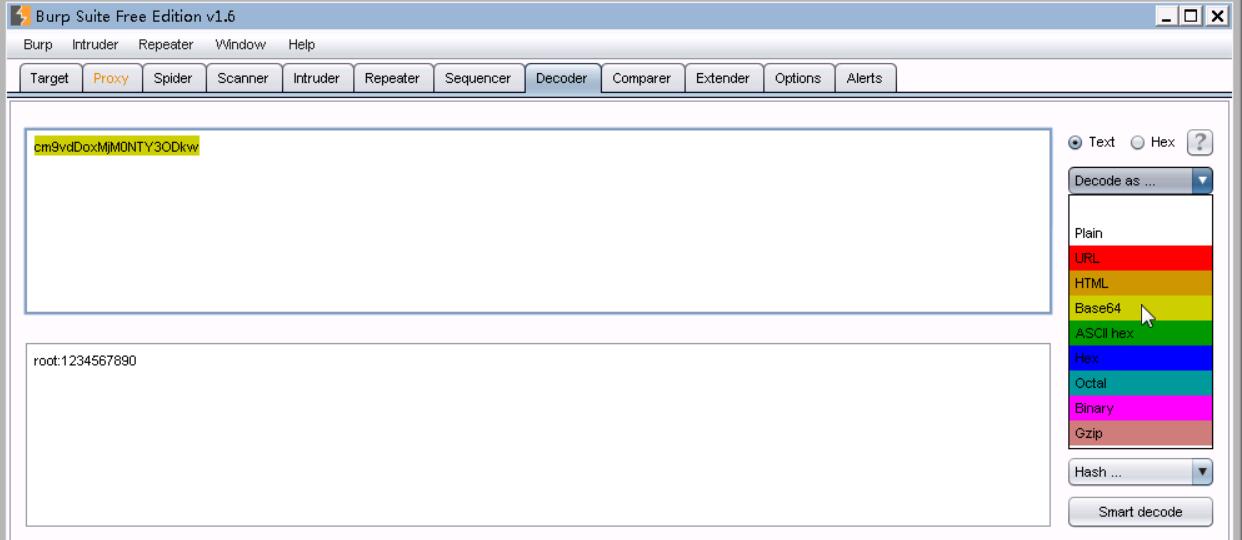The width and height of the screenshot is (1242, 540).
Task: Switch to the Proxy tab
Action: pos(111,79)
